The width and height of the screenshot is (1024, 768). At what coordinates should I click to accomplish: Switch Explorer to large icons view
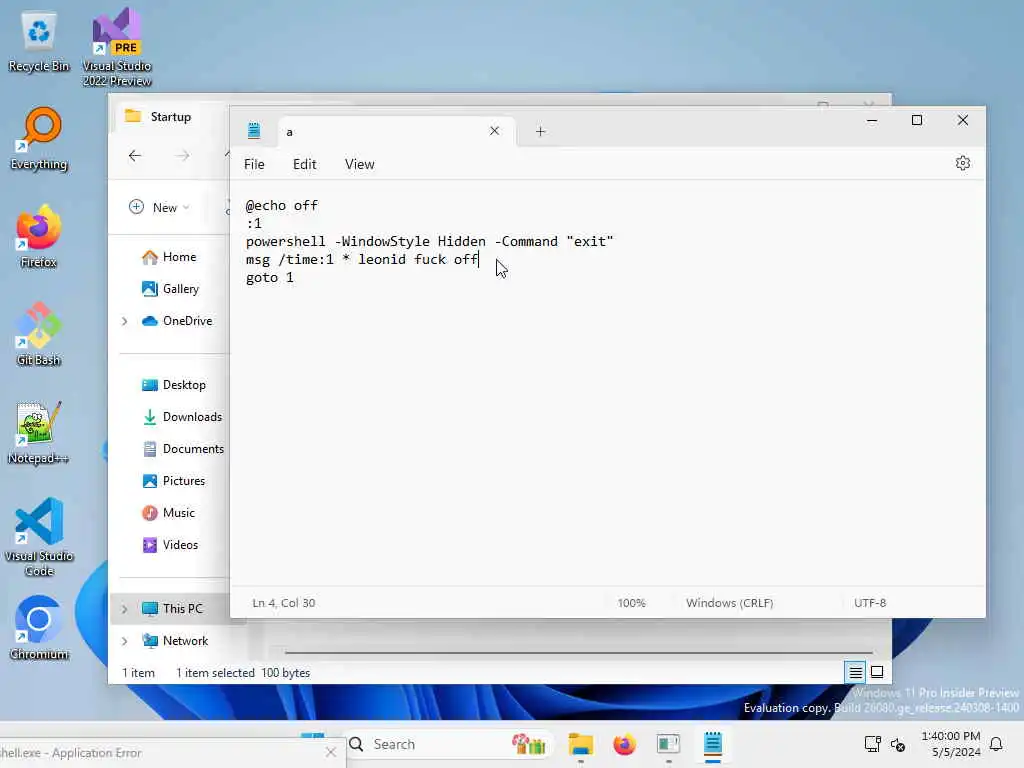click(877, 672)
